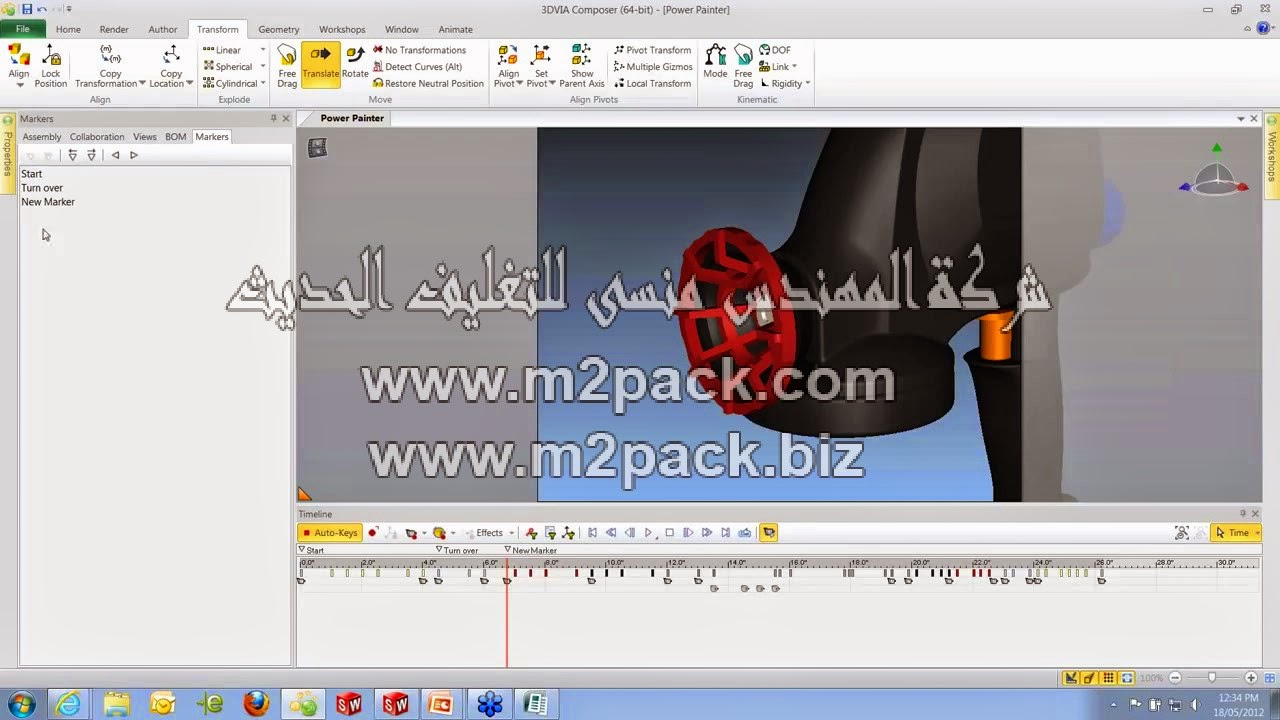Viewport: 1280px width, 720px height.
Task: Expand the Spherical explode dropdown
Action: click(x=263, y=67)
